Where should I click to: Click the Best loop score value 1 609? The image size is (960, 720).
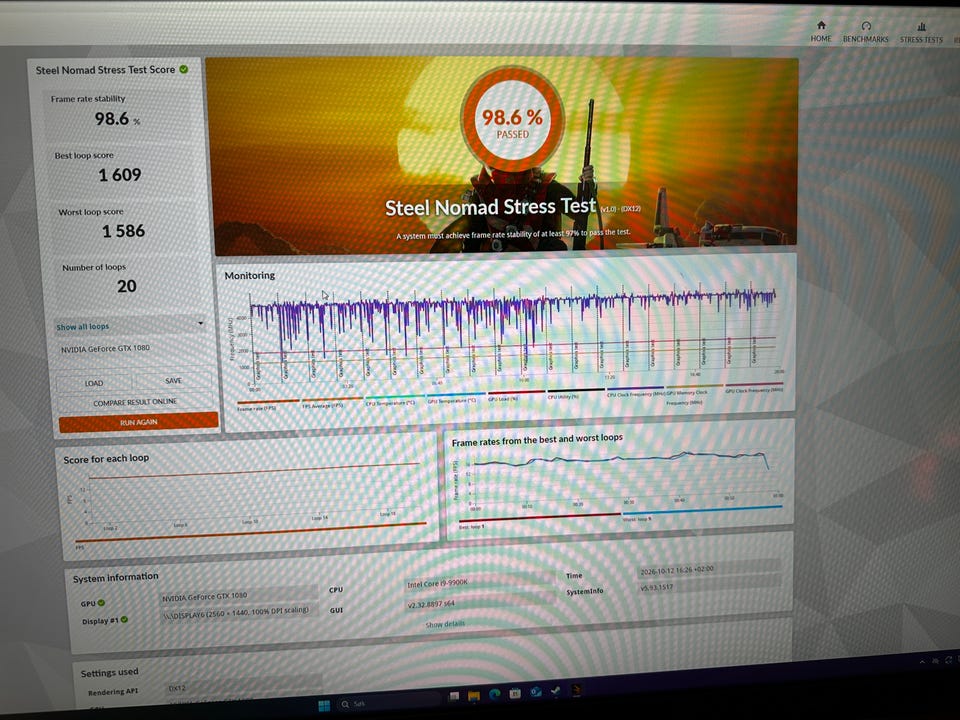point(120,175)
